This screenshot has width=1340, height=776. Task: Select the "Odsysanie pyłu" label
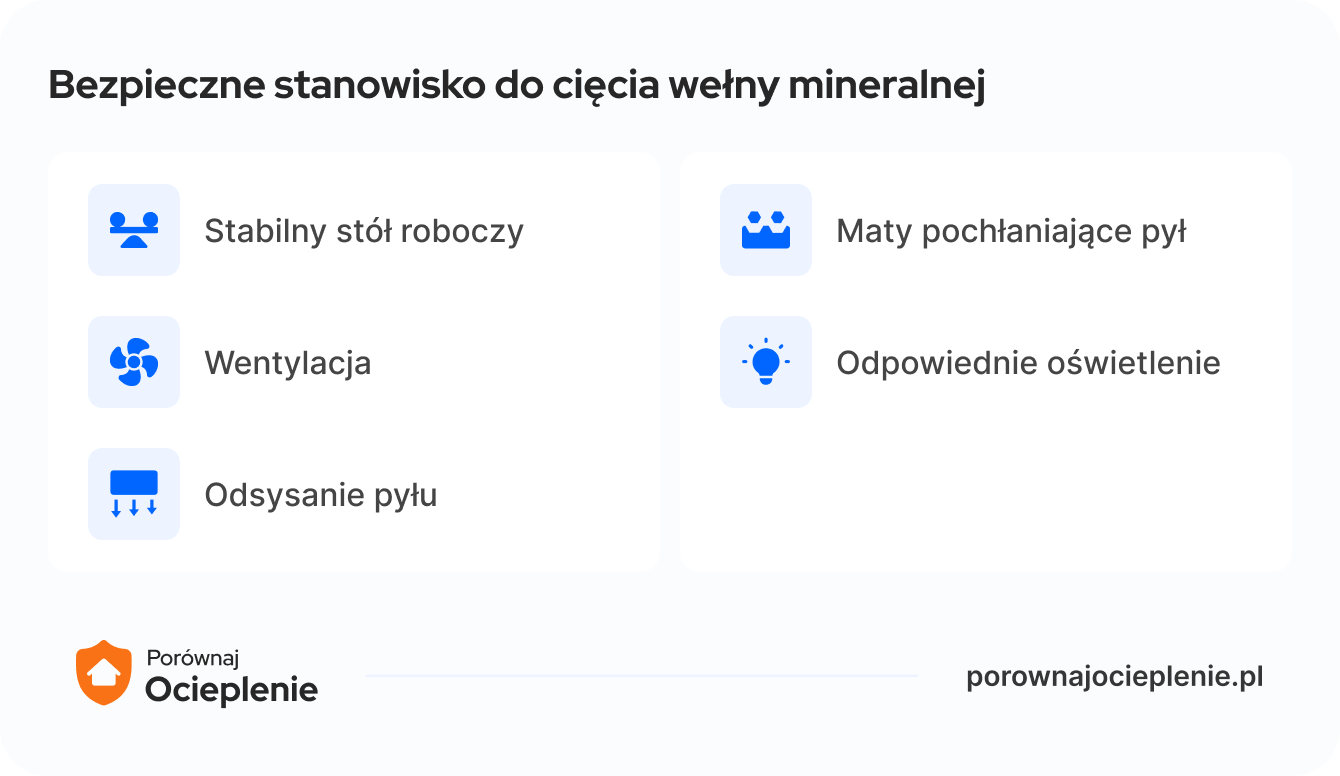(x=321, y=495)
